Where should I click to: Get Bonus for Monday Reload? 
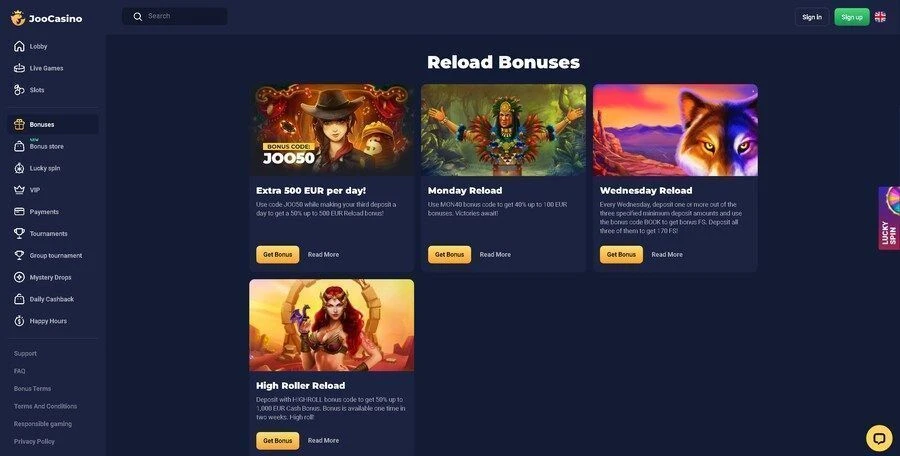449,254
